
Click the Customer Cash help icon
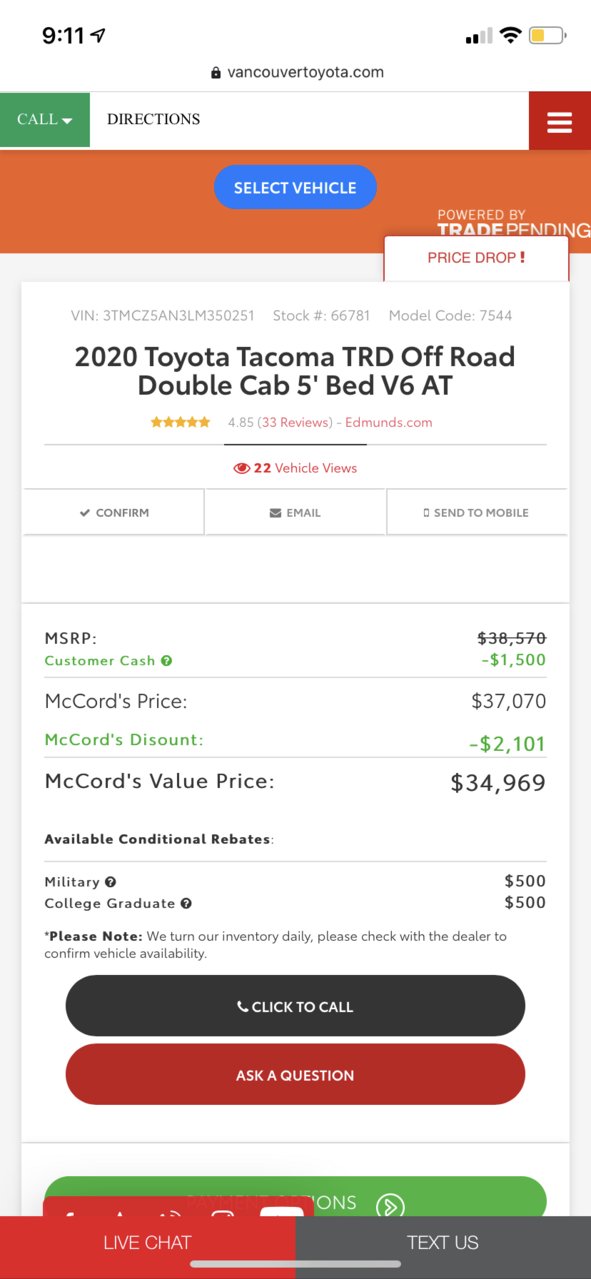(167, 661)
